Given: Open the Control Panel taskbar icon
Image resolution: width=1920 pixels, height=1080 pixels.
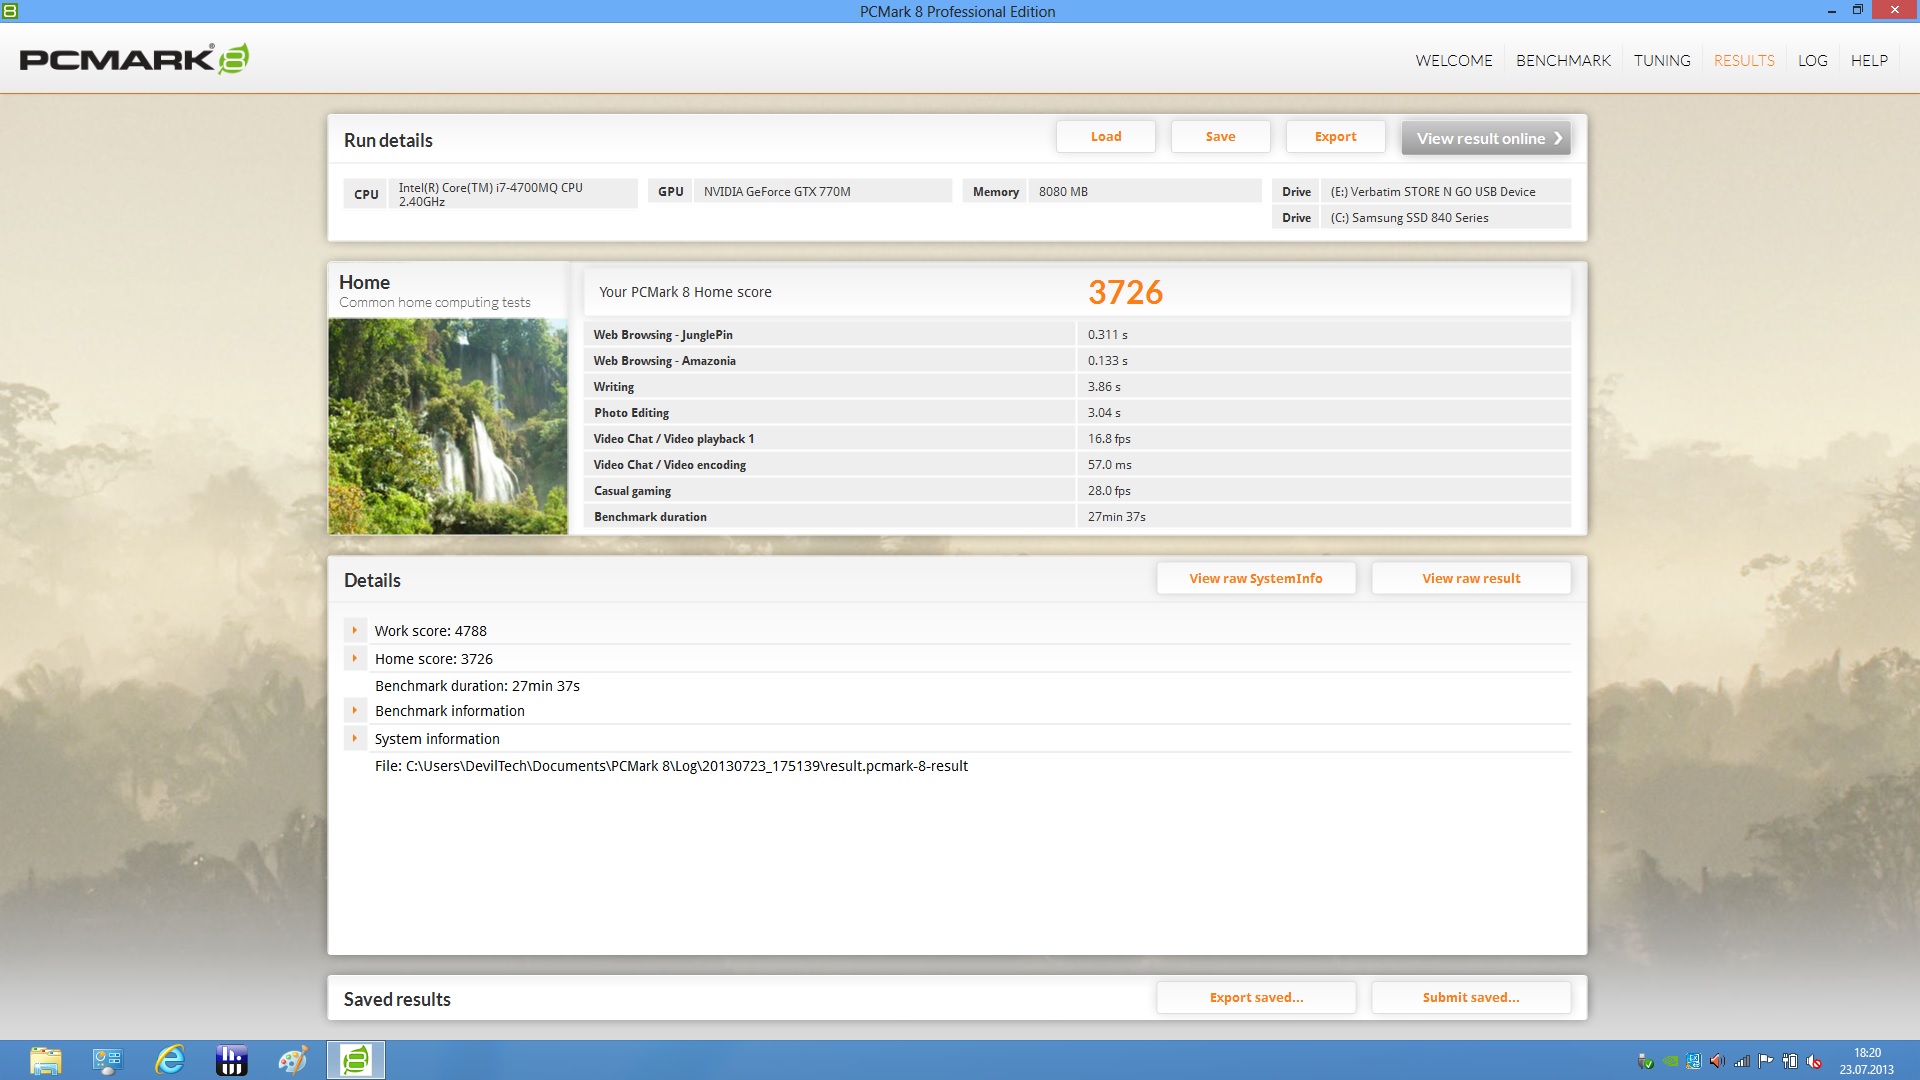Looking at the screenshot, I should pyautogui.click(x=108, y=1060).
